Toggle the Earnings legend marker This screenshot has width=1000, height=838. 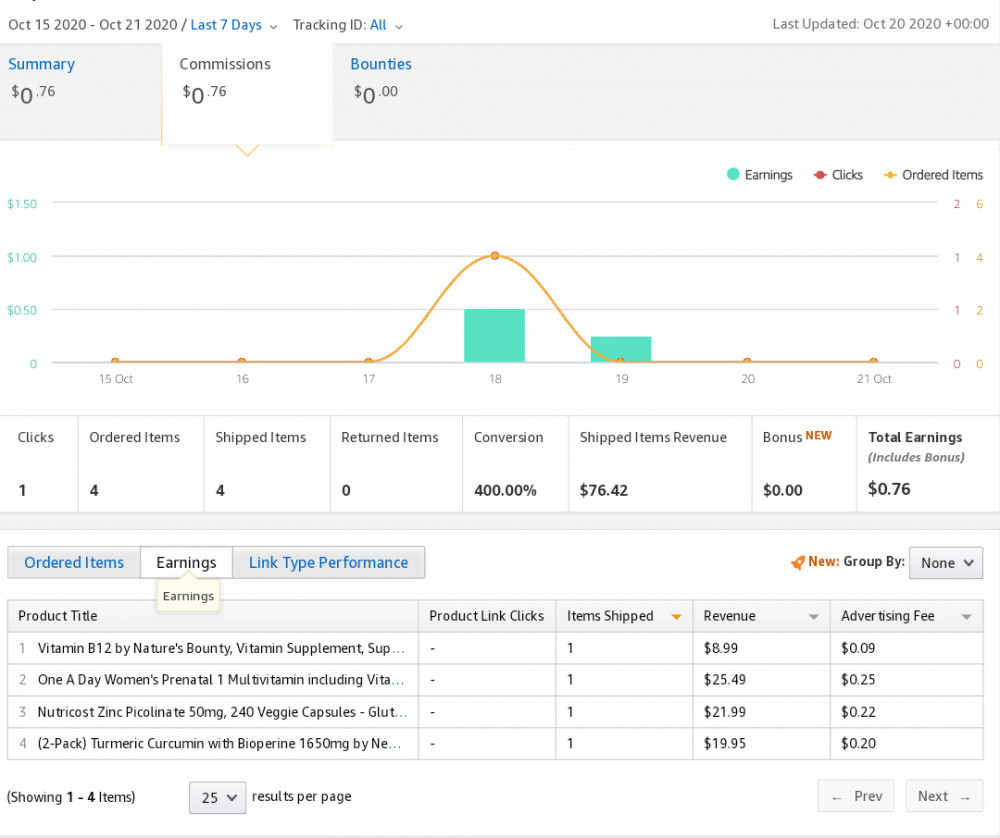(733, 174)
